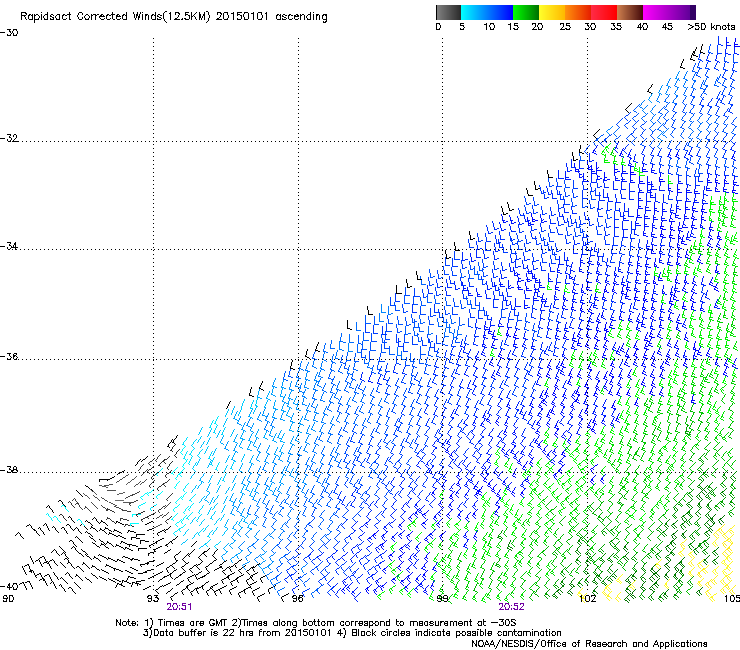Click the 'Times are GMT' note line
740x650 pixels.
click(316, 623)
